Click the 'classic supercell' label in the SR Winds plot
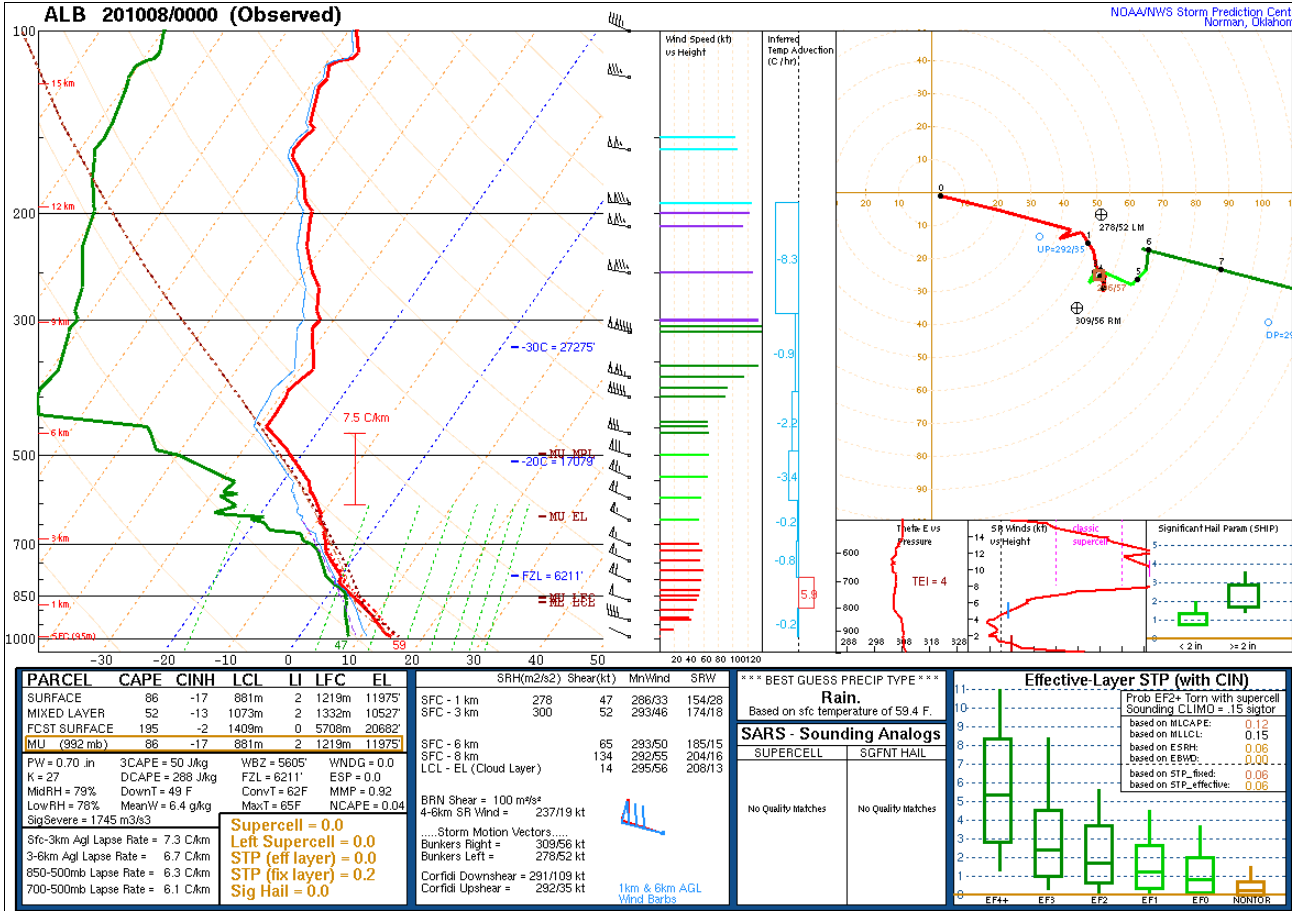Screen dimensions: 1292x911 1092,533
